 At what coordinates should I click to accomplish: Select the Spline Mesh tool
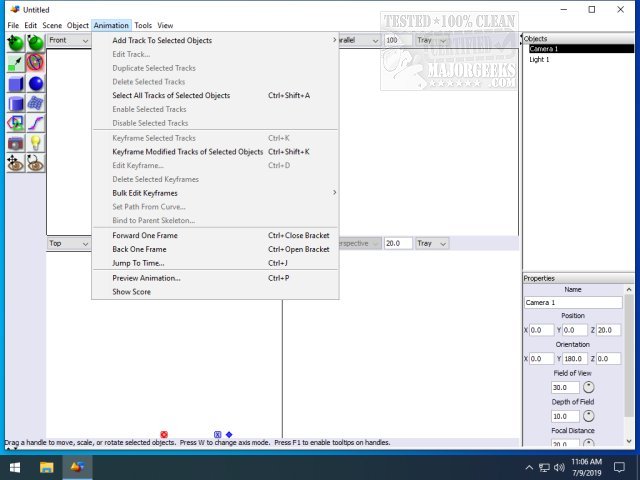(36, 103)
